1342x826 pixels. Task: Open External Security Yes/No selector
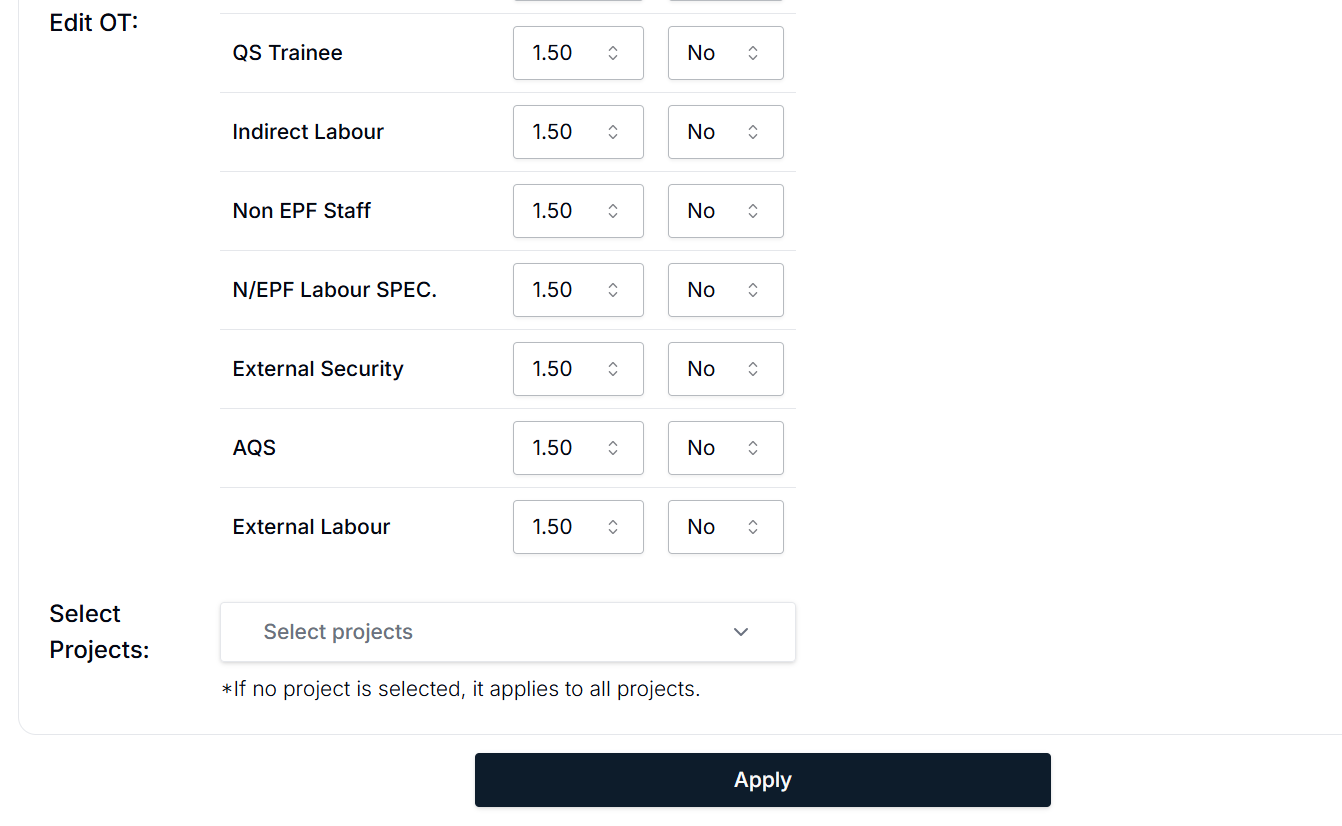[725, 369]
